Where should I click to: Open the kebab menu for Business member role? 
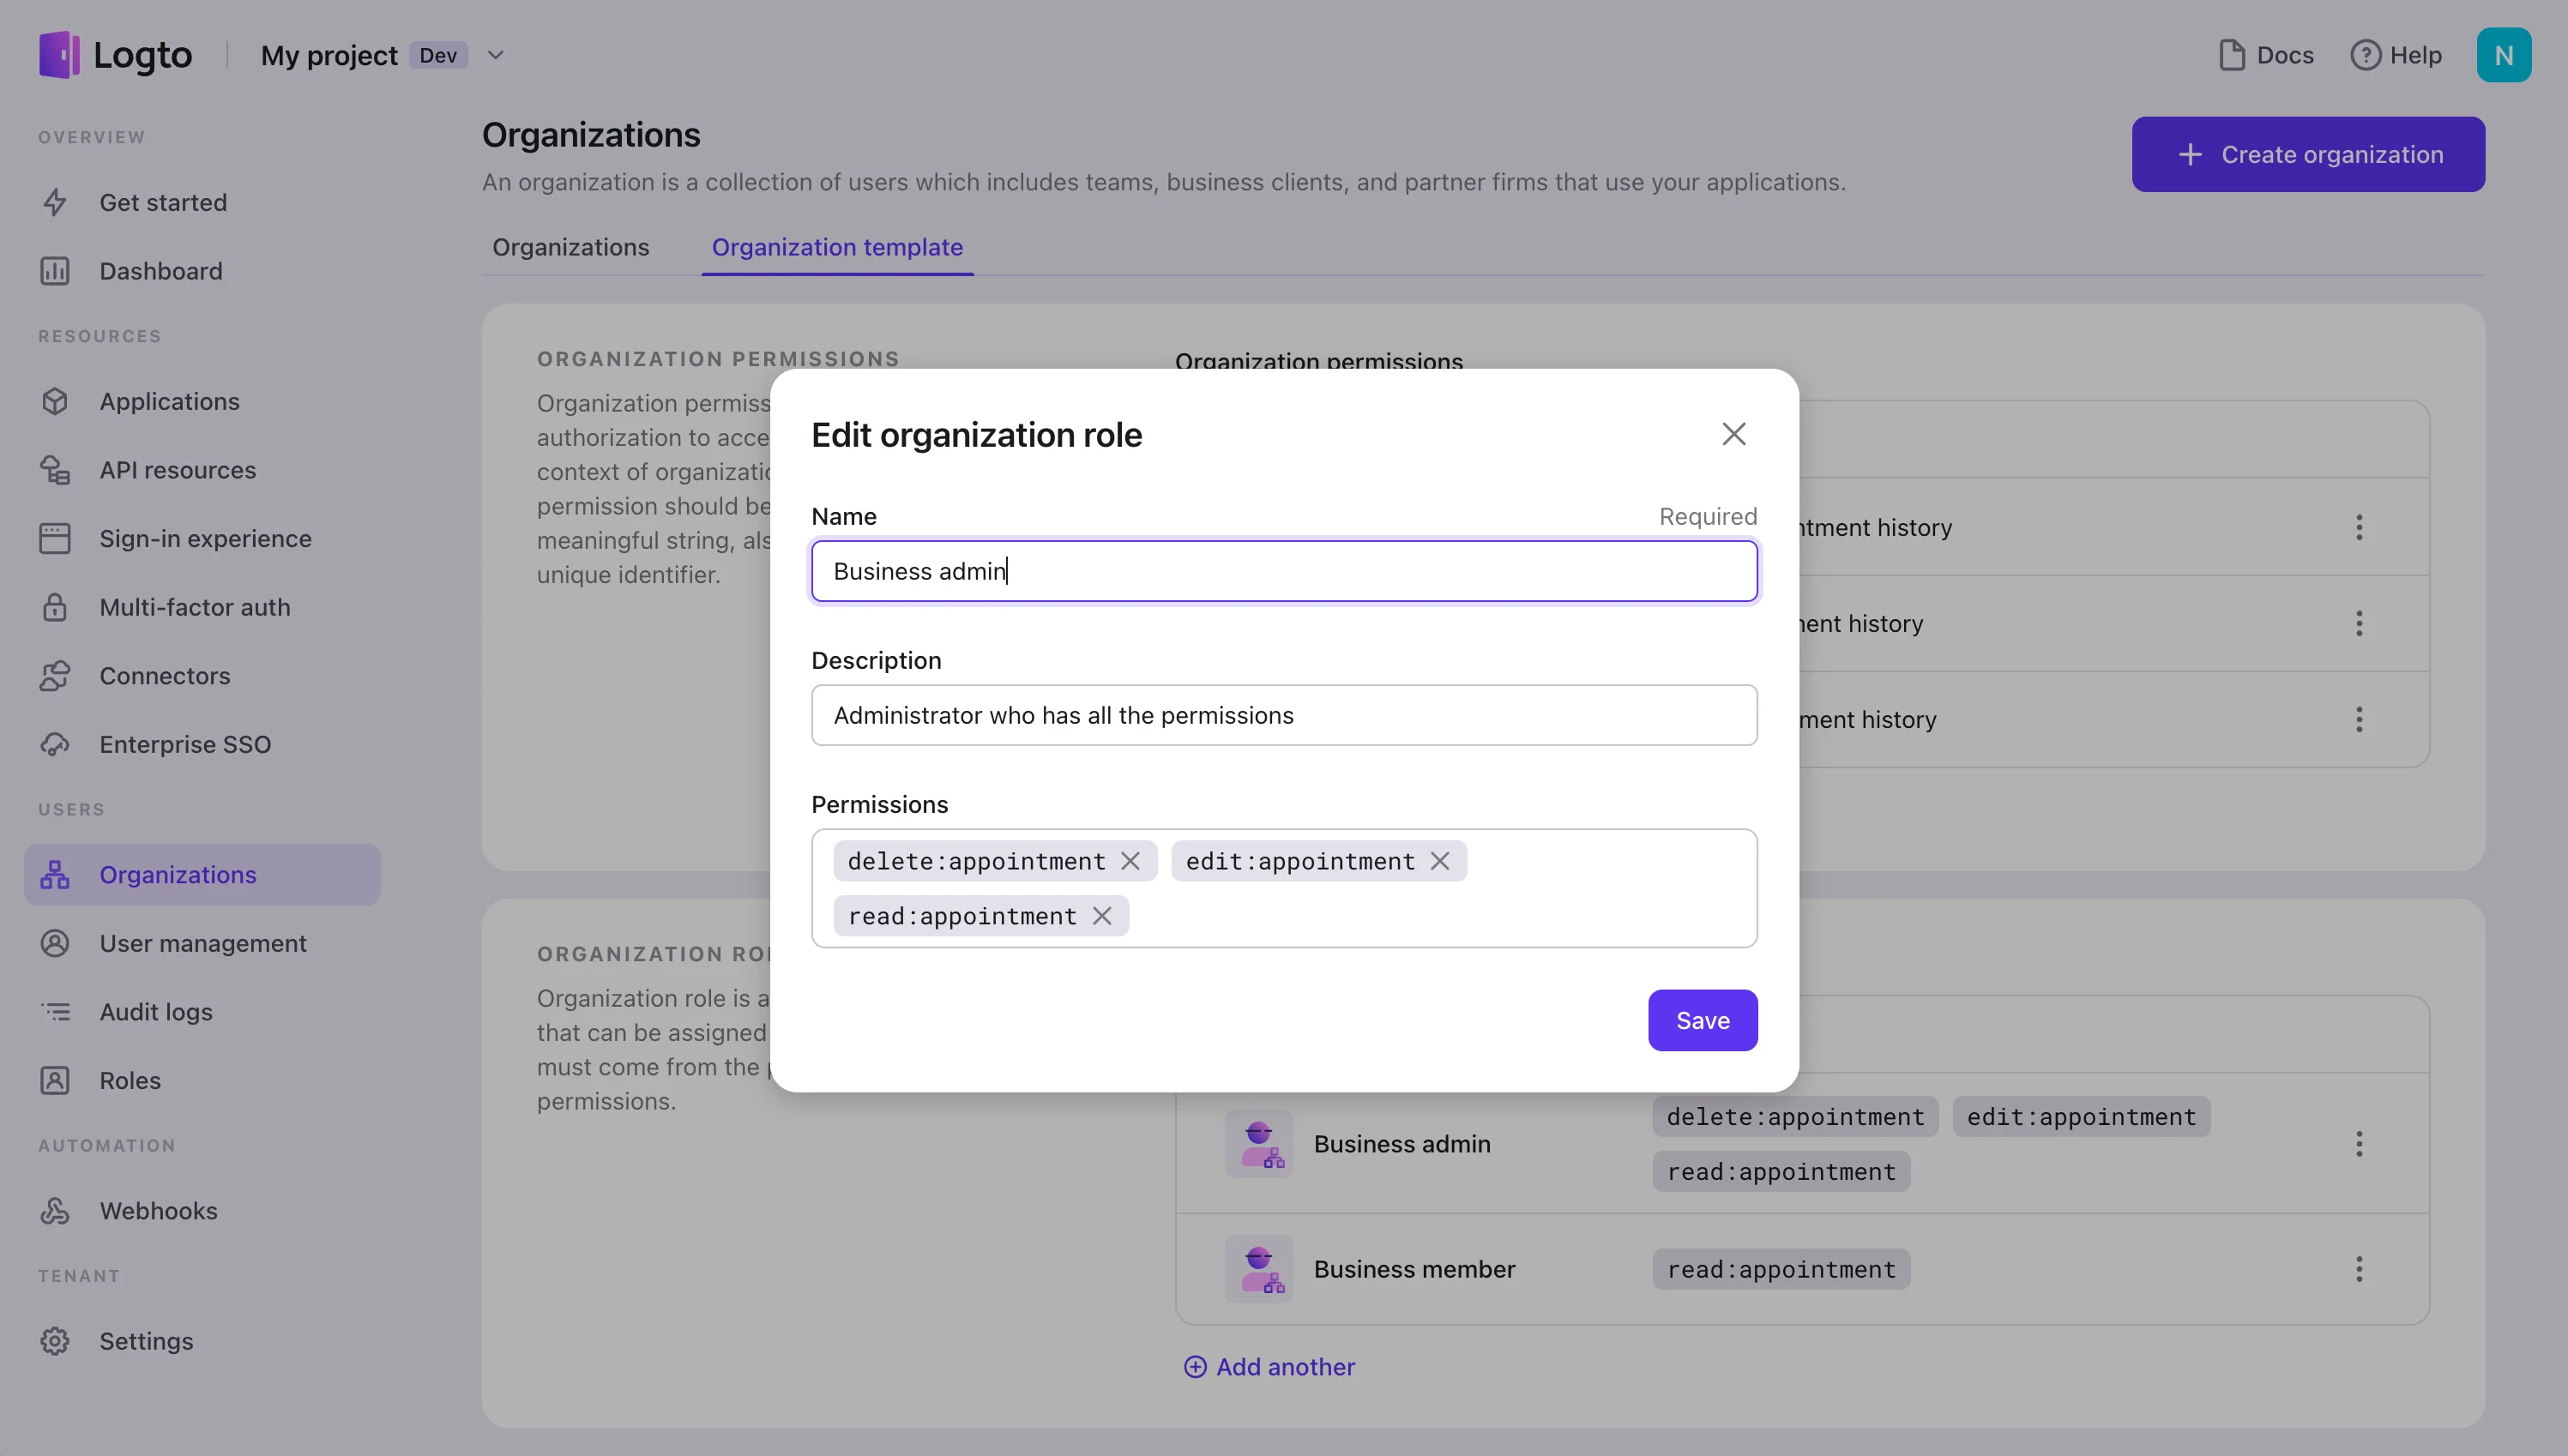point(2358,1268)
